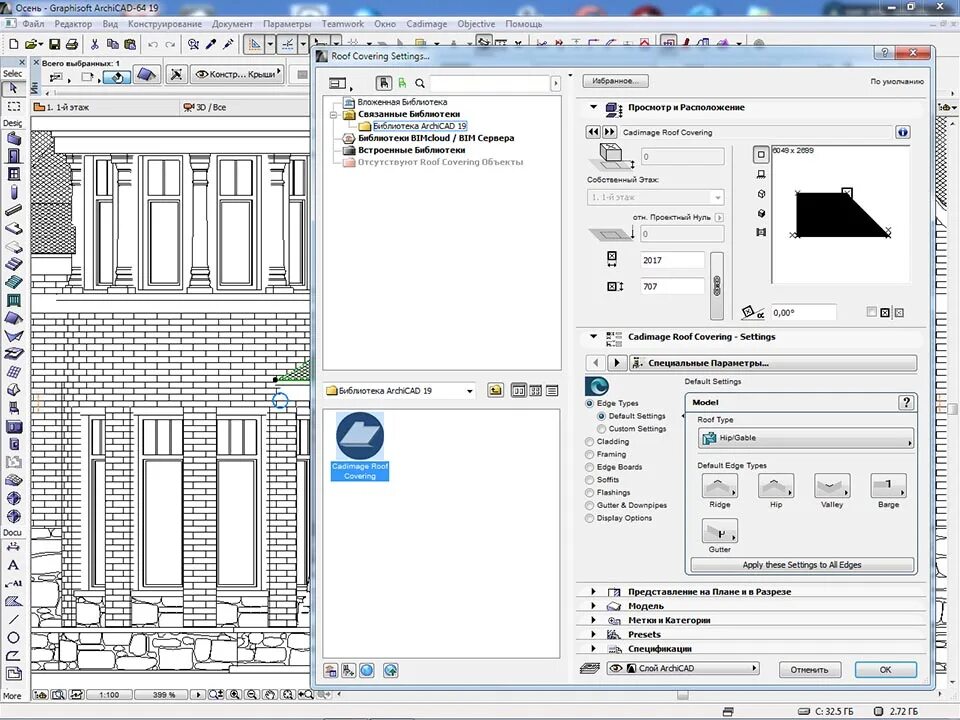Image resolution: width=960 pixels, height=720 pixels.
Task: Click the OK button
Action: coord(885,669)
